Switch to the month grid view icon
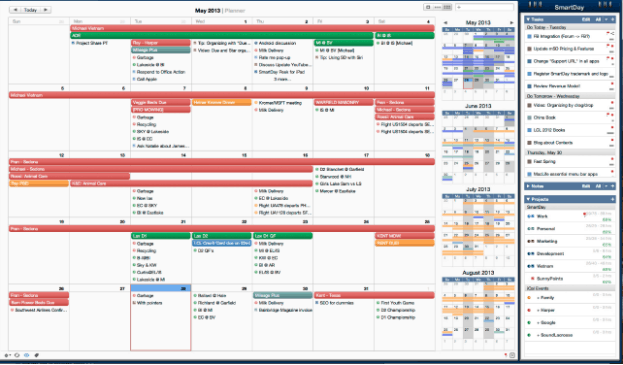Screen dimensions: 623x365 [x=447, y=7]
